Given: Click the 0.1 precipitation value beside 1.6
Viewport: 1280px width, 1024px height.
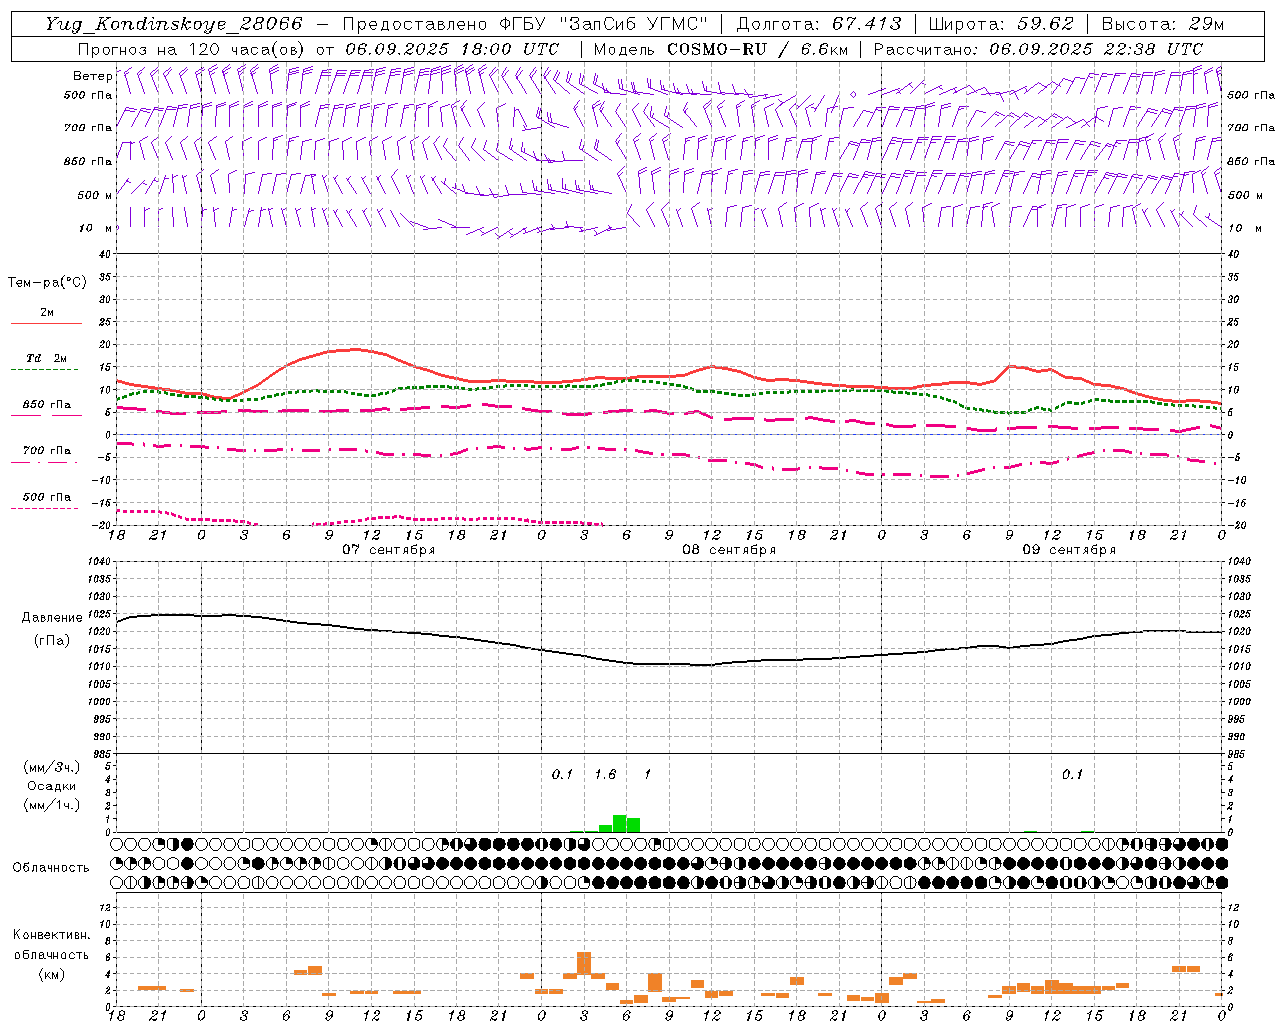Looking at the screenshot, I should [563, 775].
